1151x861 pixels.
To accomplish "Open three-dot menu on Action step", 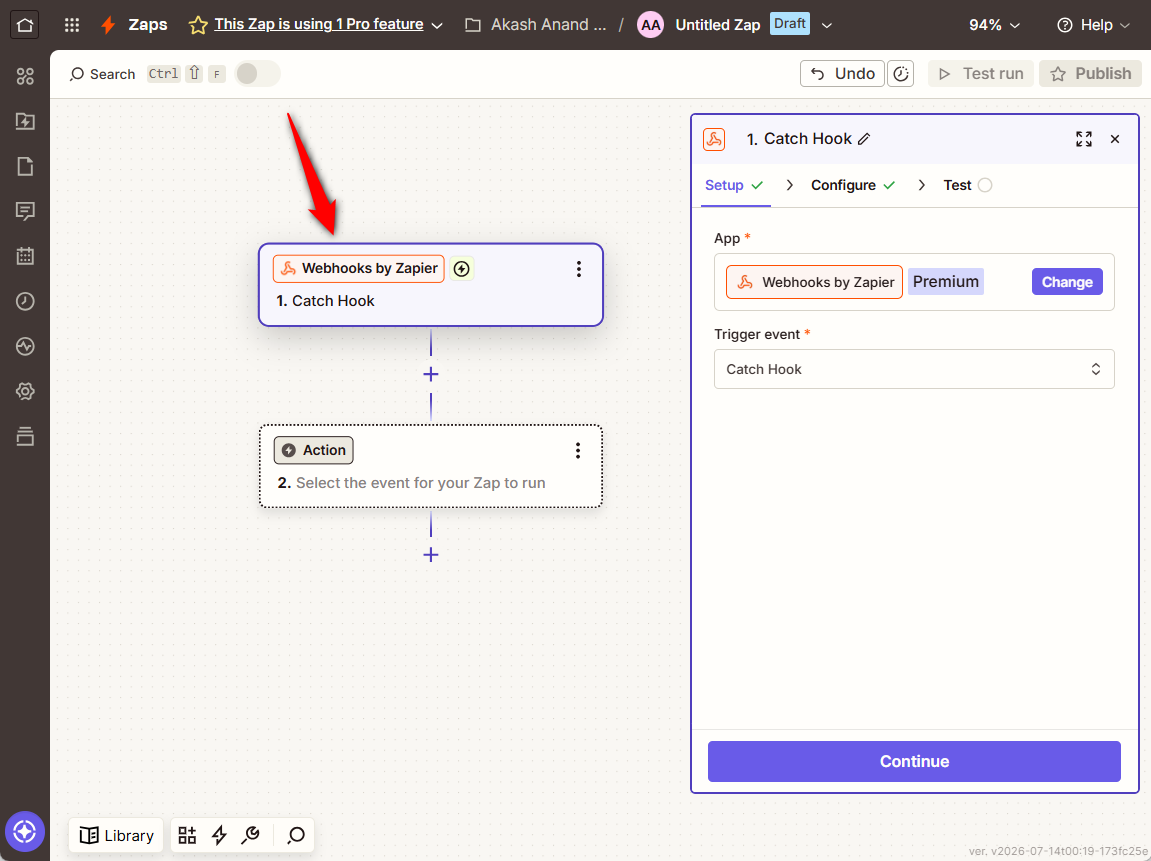I will coord(578,451).
